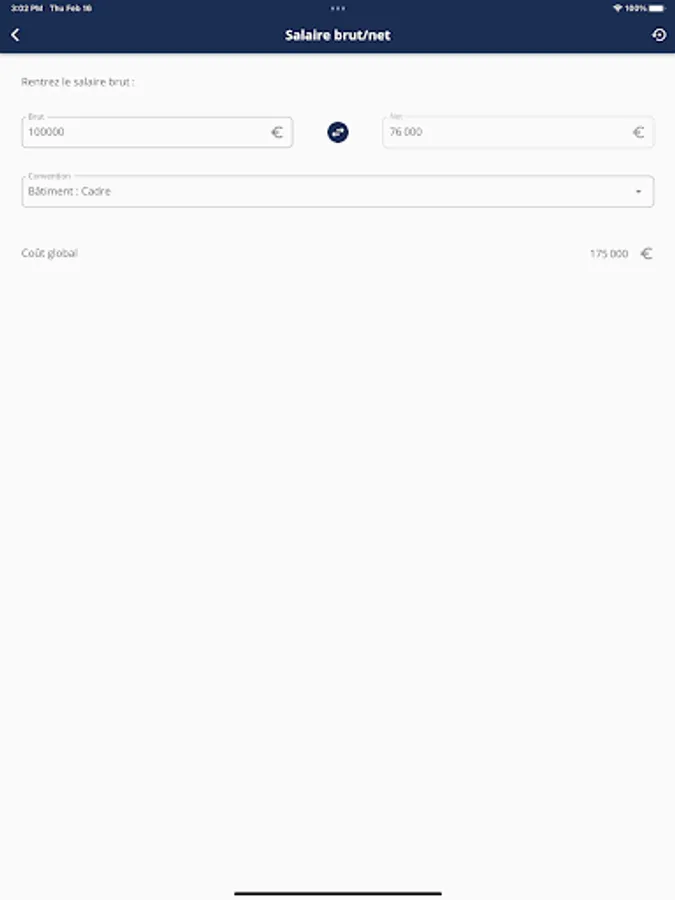The image size is (675, 900).
Task: Focus the Brut input showing 100000
Action: coord(157,132)
